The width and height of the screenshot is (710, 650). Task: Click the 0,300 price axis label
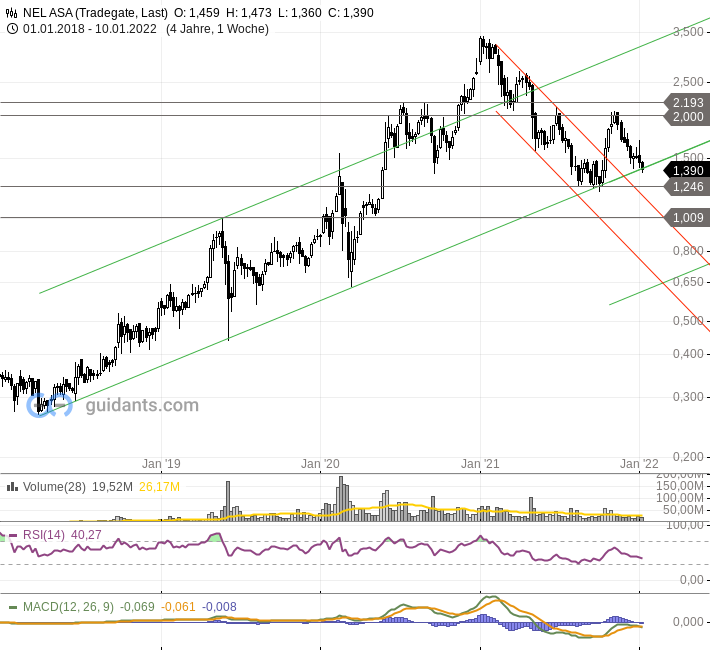pyautogui.click(x=688, y=397)
